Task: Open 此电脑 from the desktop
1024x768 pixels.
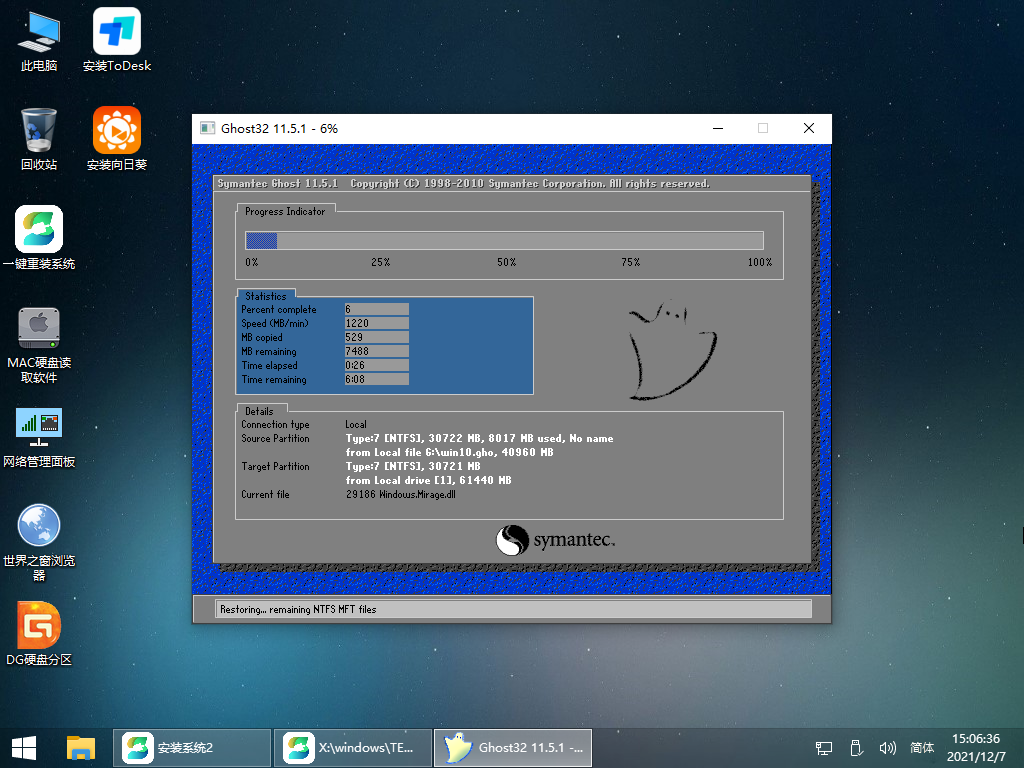Action: 37,40
